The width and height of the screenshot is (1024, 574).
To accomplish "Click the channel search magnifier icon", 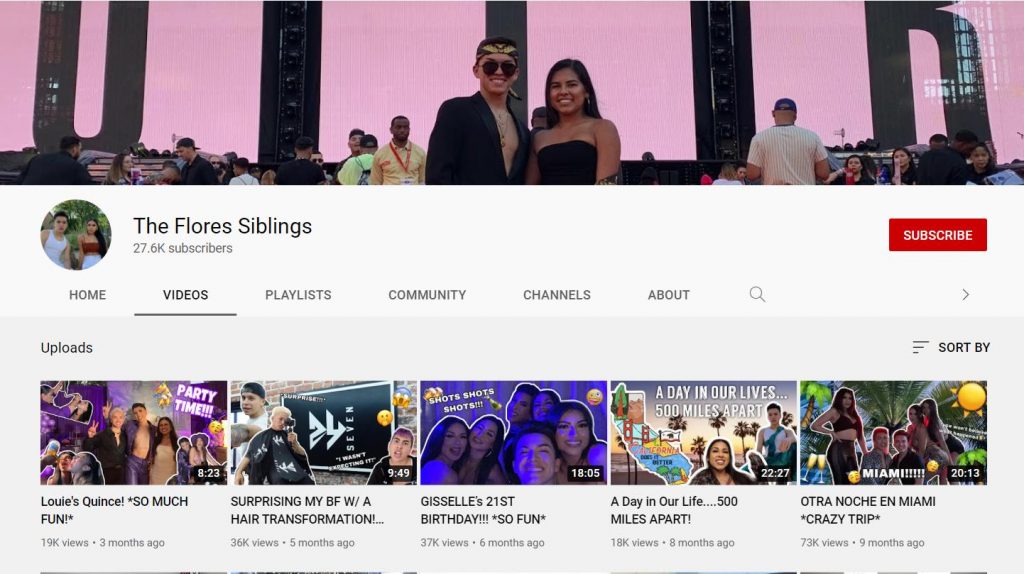I will [x=757, y=294].
